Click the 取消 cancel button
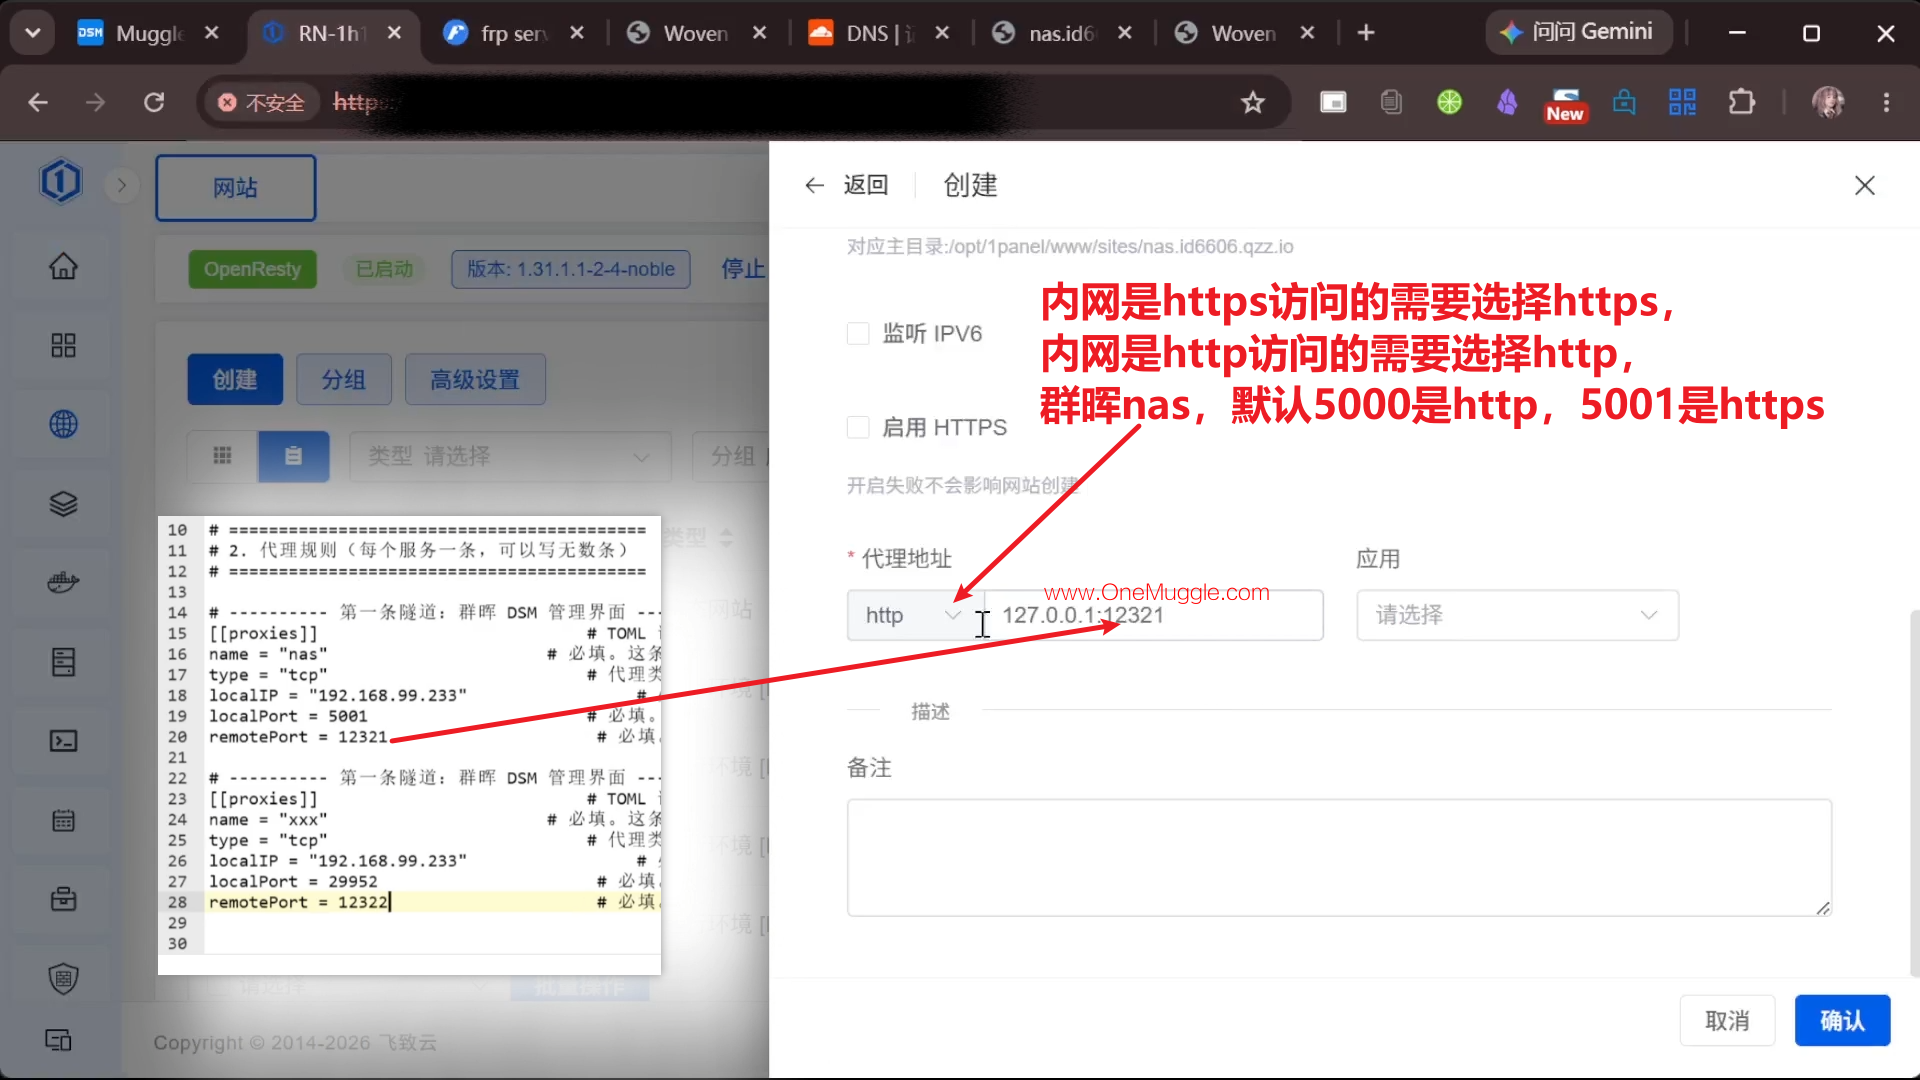 point(1727,1020)
